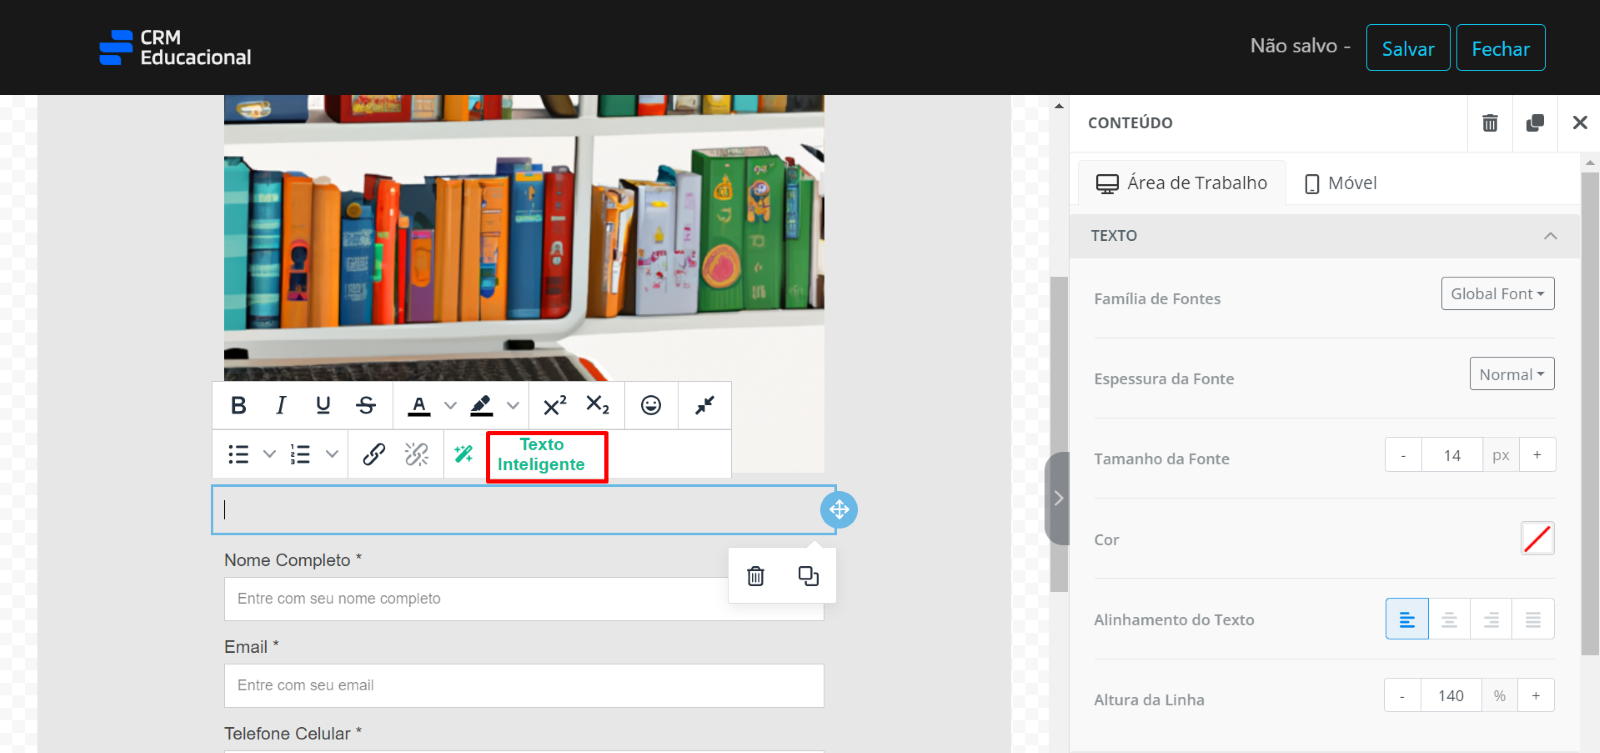Open highlight color dropdown arrow

(x=513, y=405)
